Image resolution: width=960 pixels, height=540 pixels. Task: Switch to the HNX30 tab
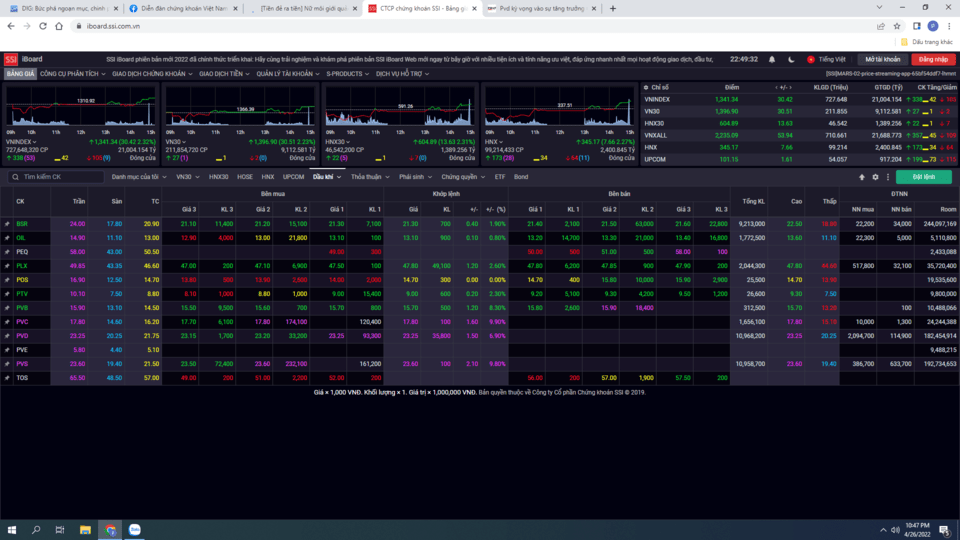pyautogui.click(x=218, y=177)
